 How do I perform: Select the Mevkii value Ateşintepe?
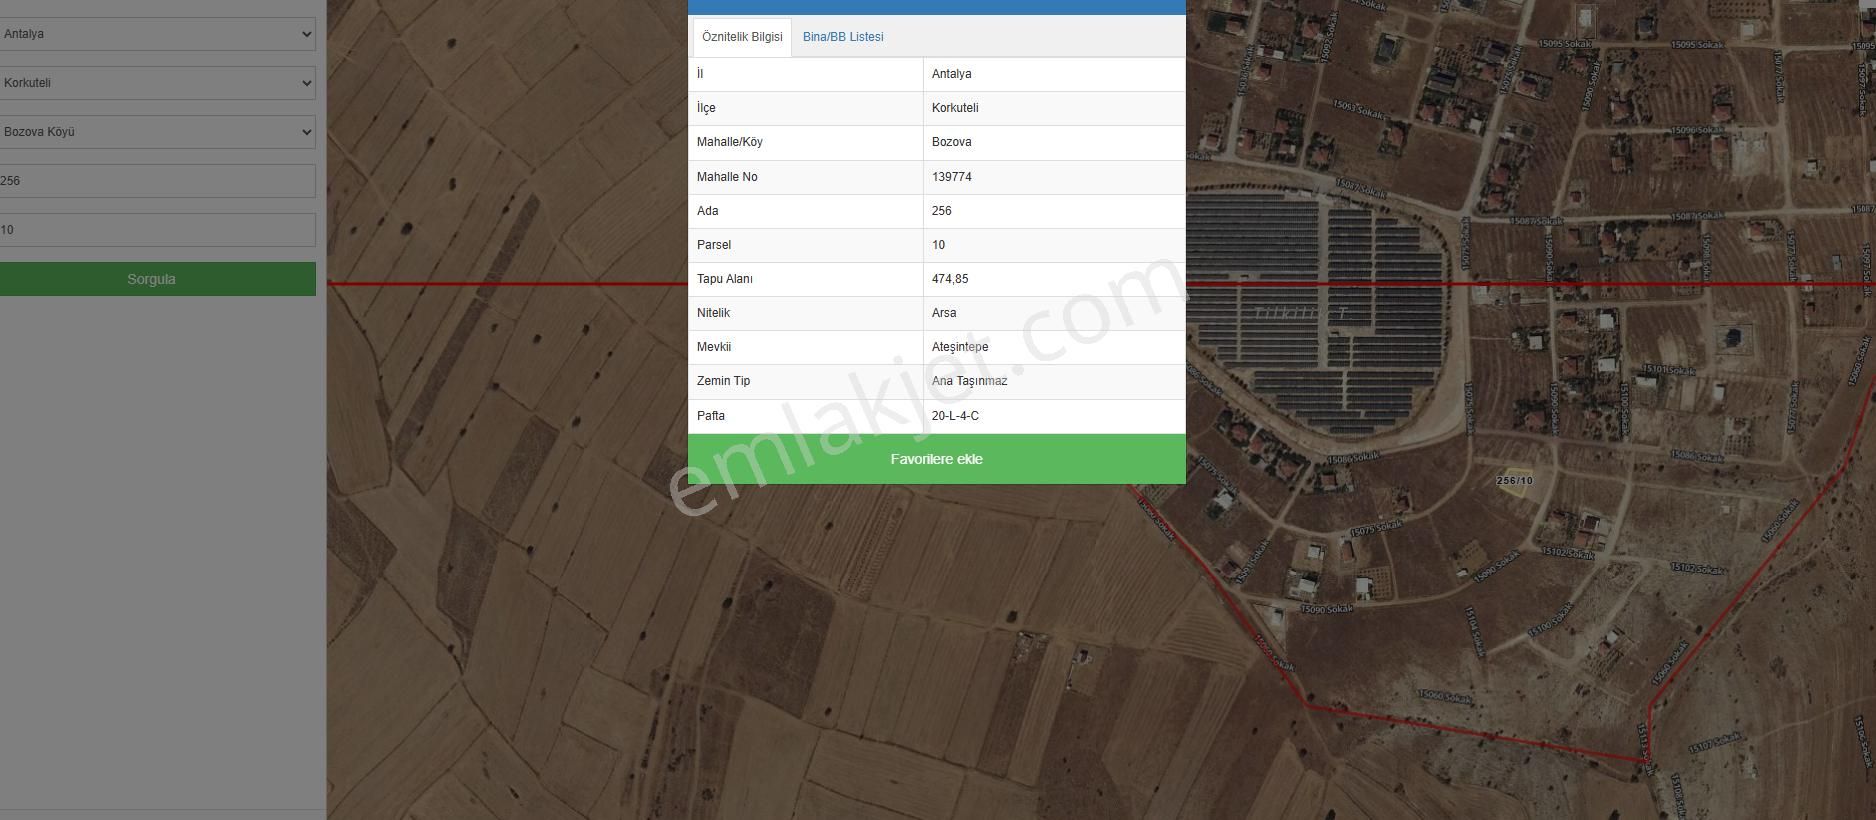click(960, 347)
